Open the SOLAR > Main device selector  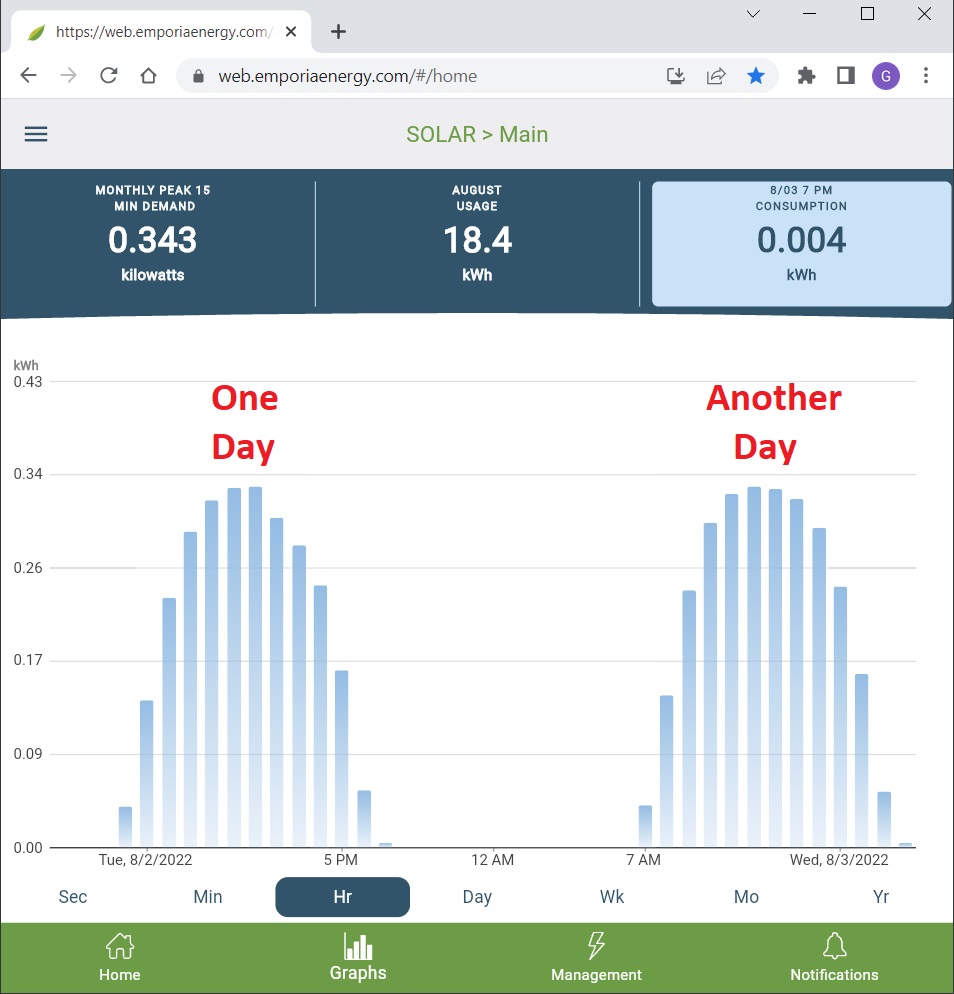tap(477, 134)
